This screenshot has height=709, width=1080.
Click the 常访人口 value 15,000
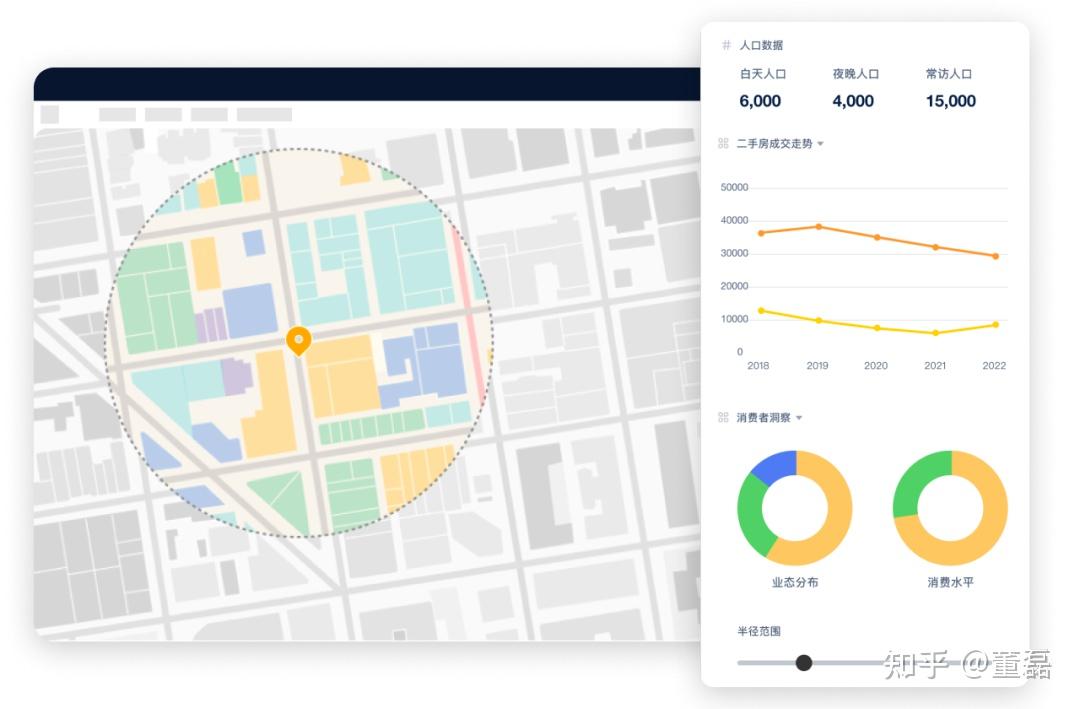[x=949, y=100]
